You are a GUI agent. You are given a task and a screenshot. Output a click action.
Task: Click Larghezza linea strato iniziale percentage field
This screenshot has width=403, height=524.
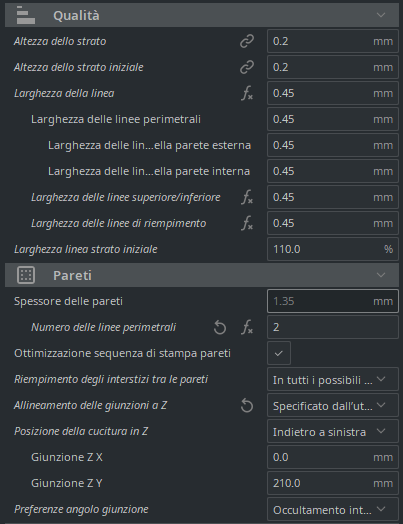click(333, 249)
